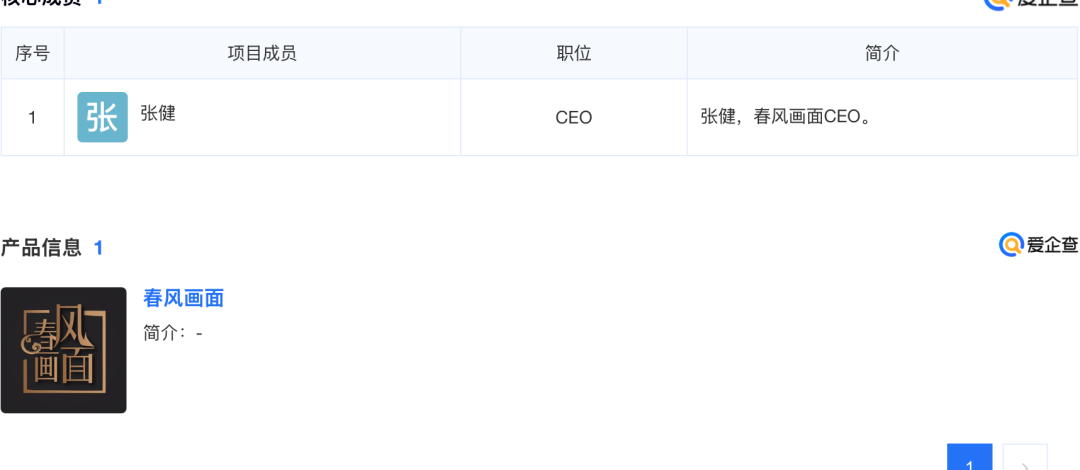
Task: Click the blue 张 avatar icon
Action: pyautogui.click(x=102, y=117)
